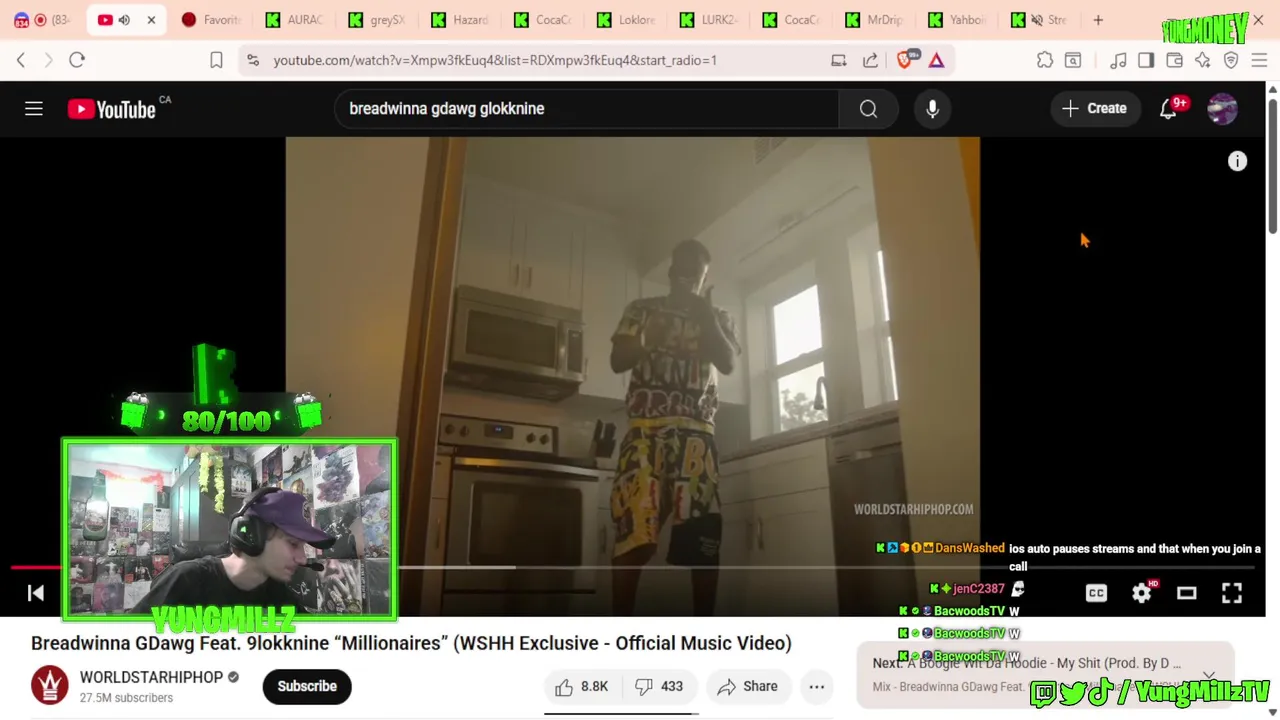Click the 27.5M subscribers text
Viewport: 1280px width, 720px height.
tap(126, 698)
